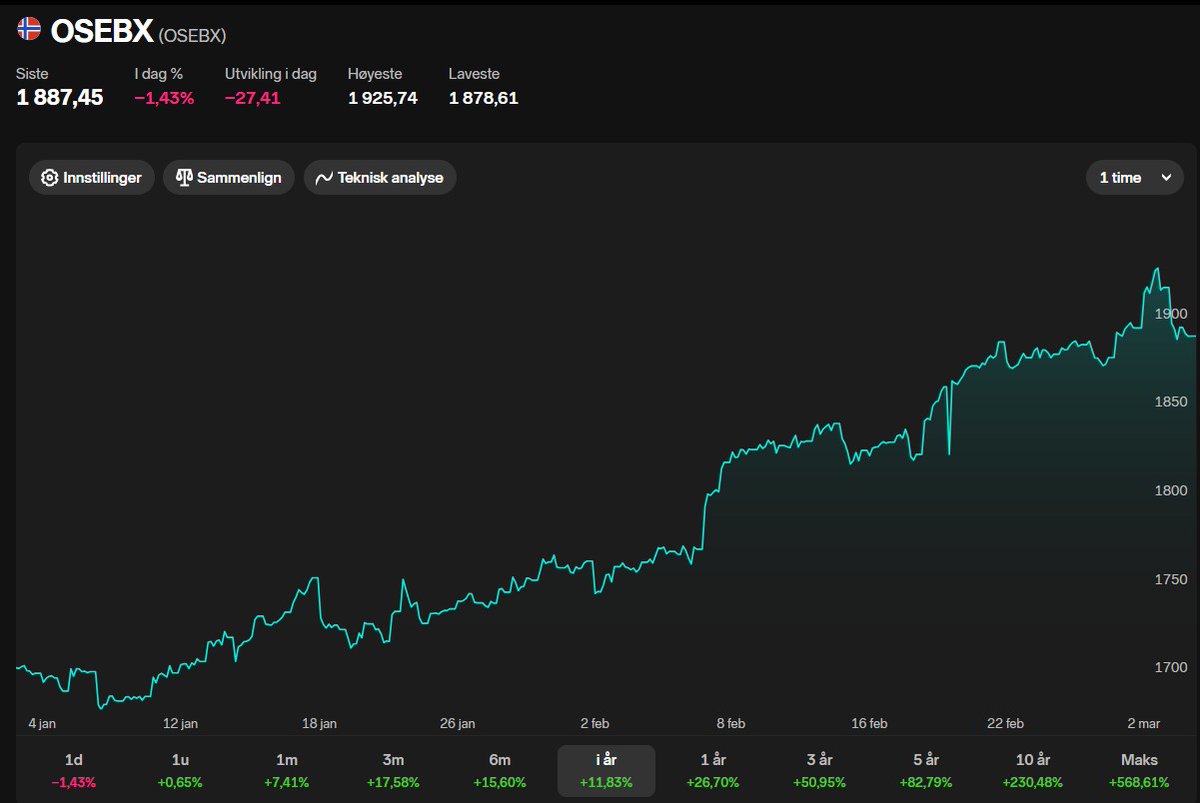1200x803 pixels.
Task: Click the 1800 price axis label
Action: click(1170, 490)
